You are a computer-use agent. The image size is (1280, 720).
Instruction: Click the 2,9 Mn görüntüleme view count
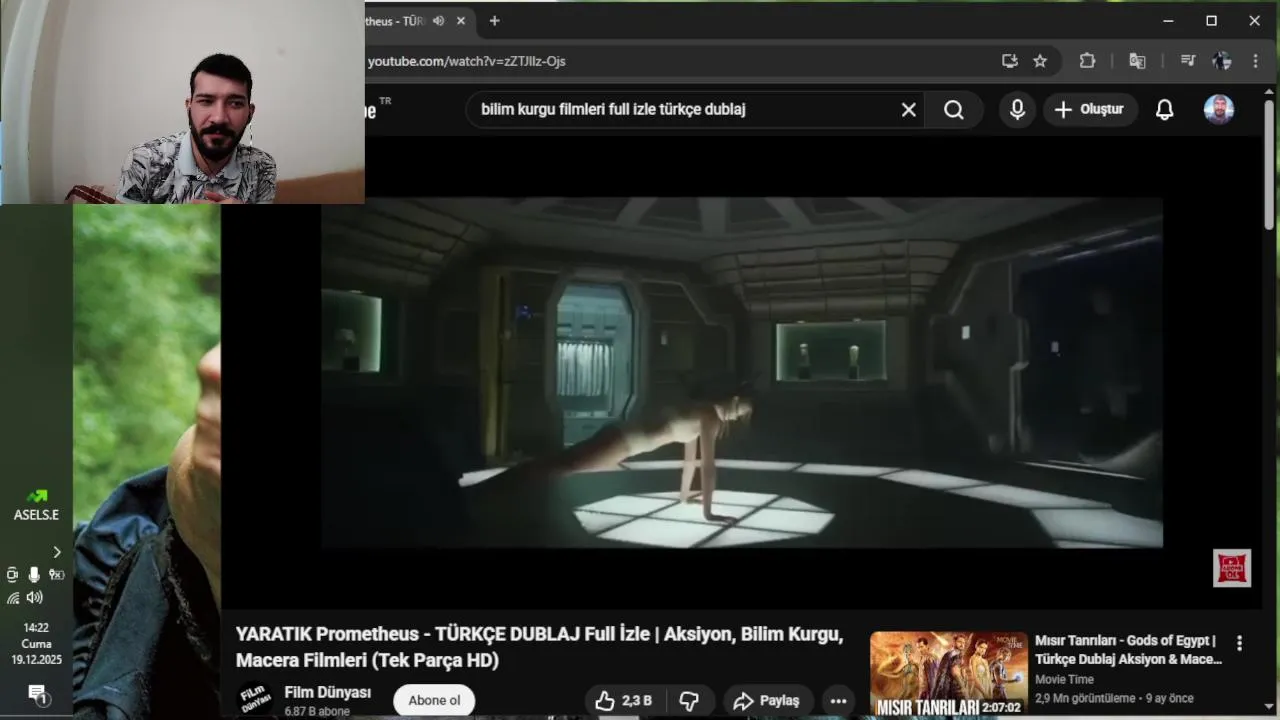(x=1085, y=698)
